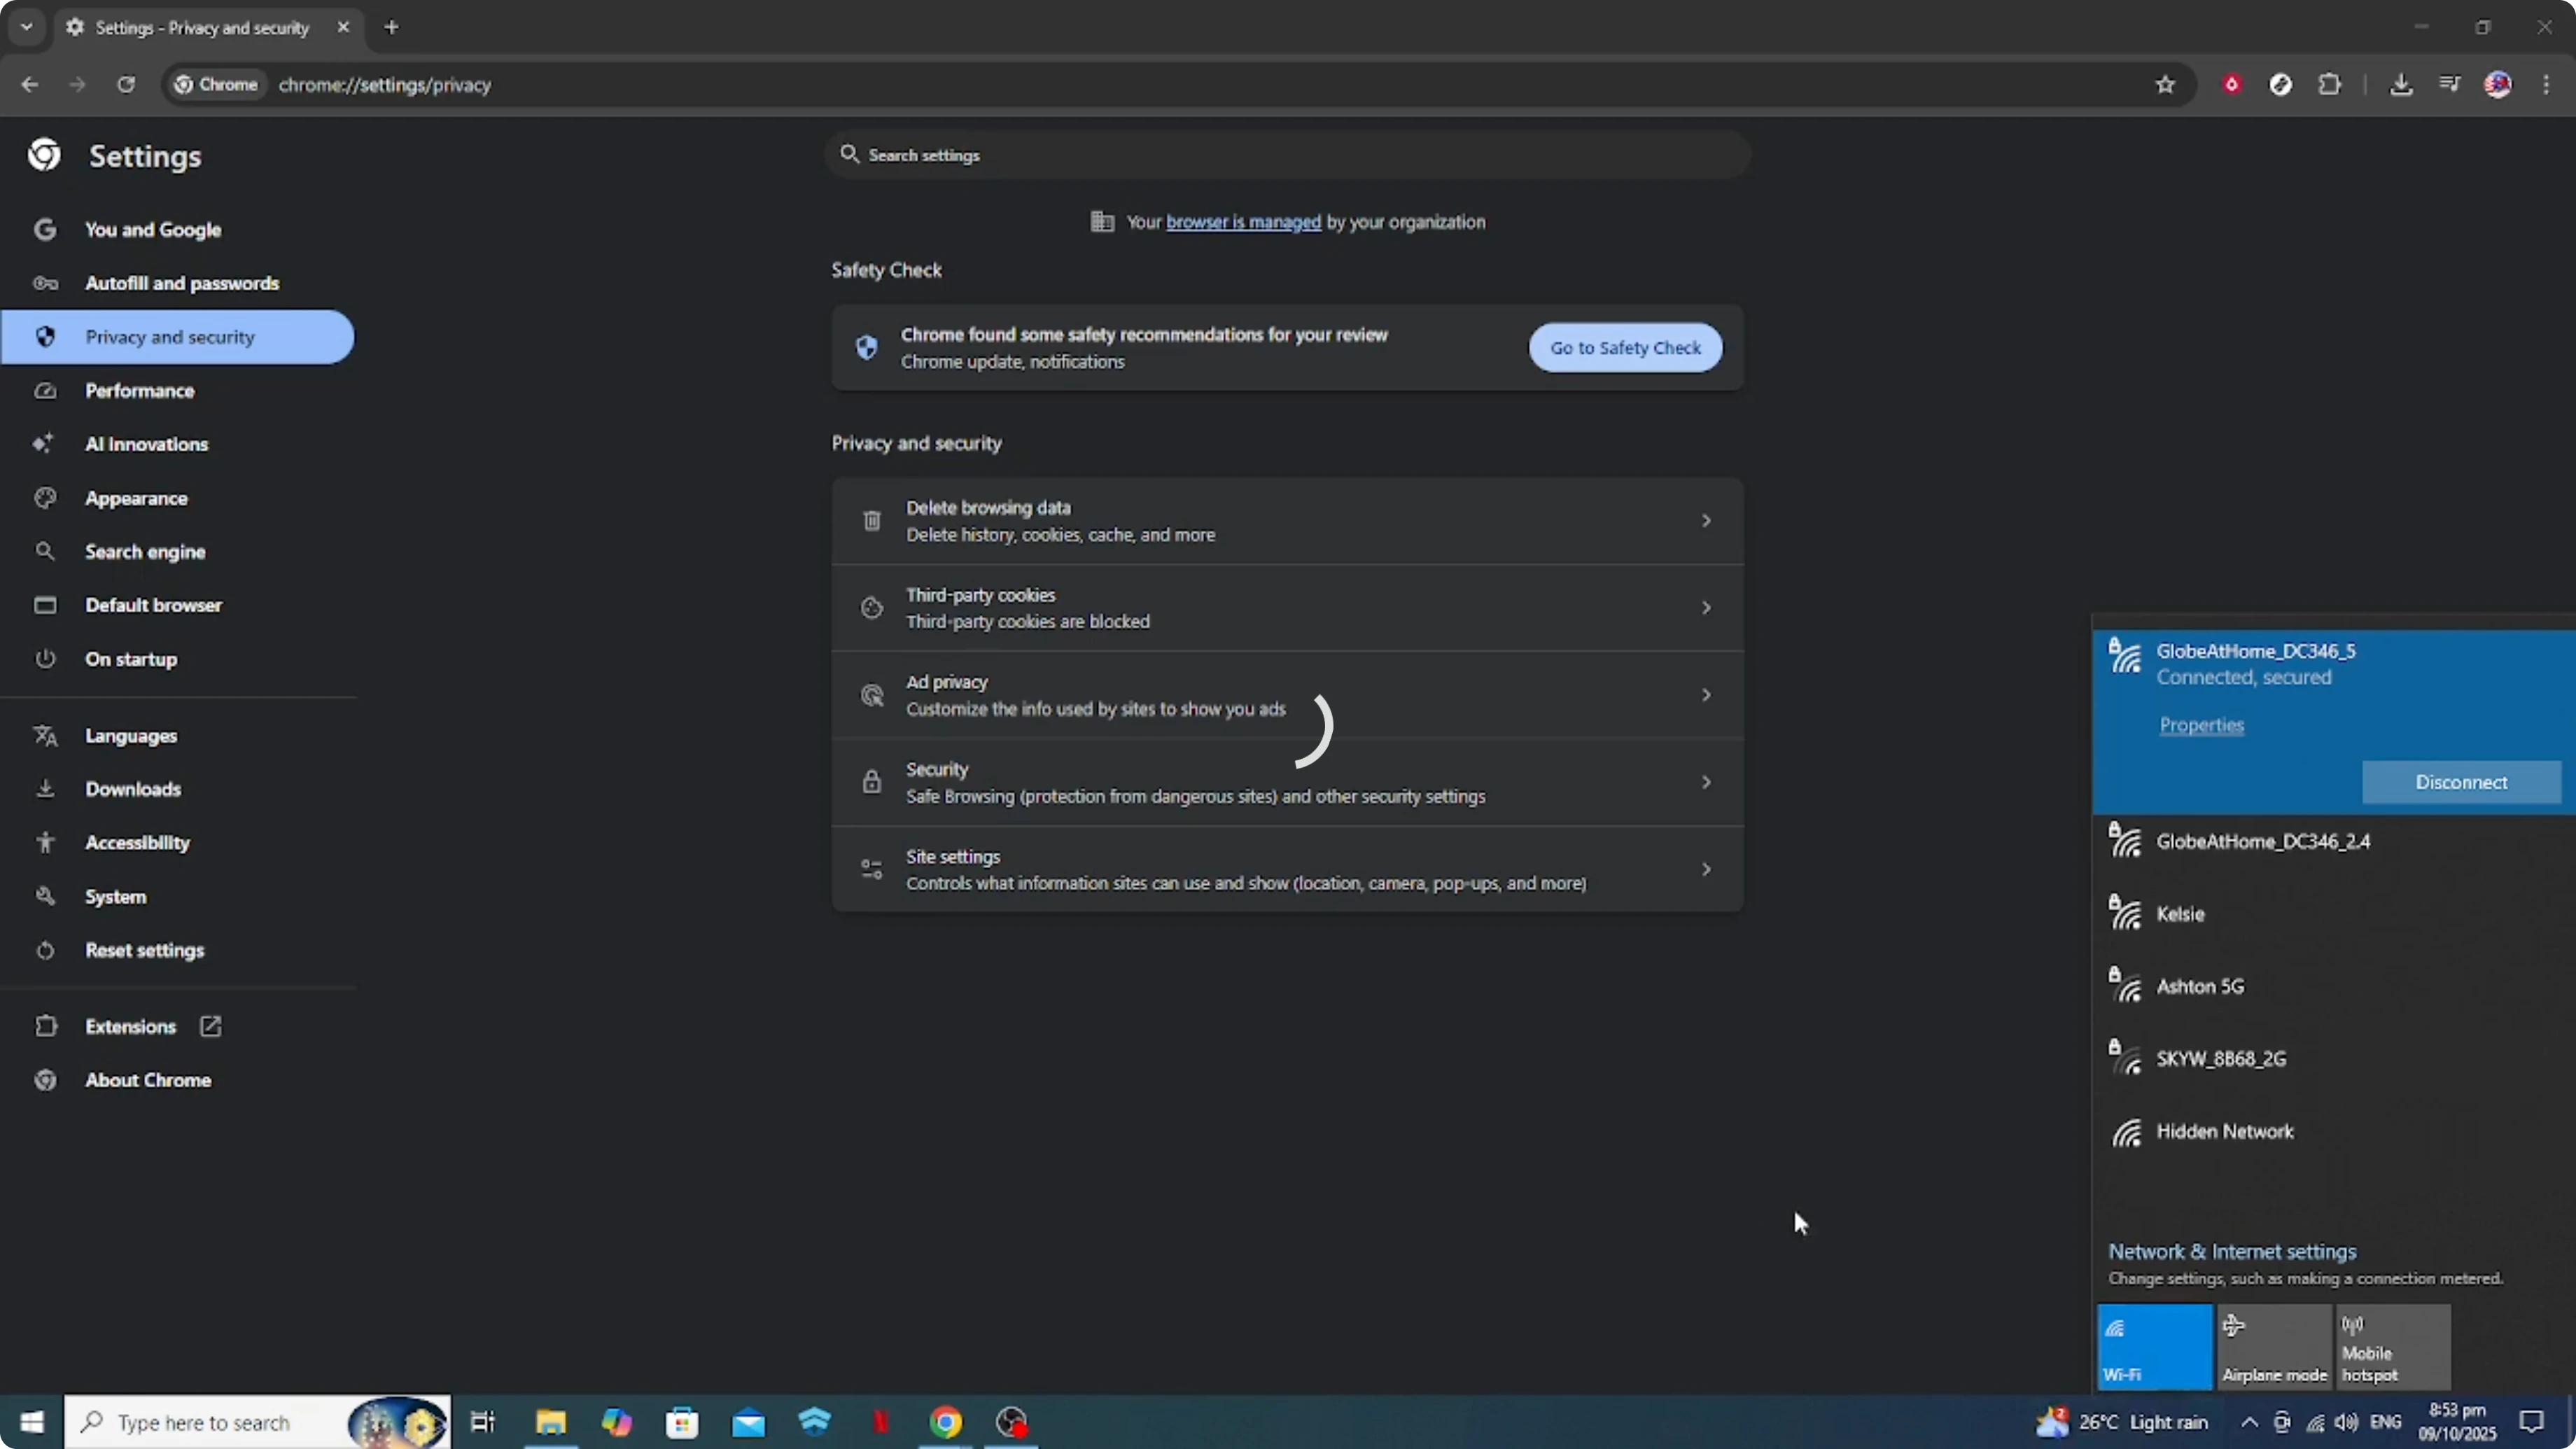
Task: Click the Go to Safety Check button
Action: [1625, 347]
